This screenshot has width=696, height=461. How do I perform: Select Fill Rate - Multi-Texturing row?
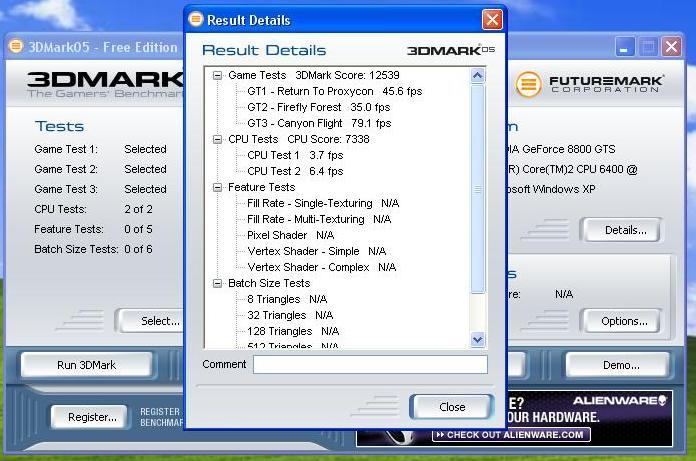coord(319,219)
